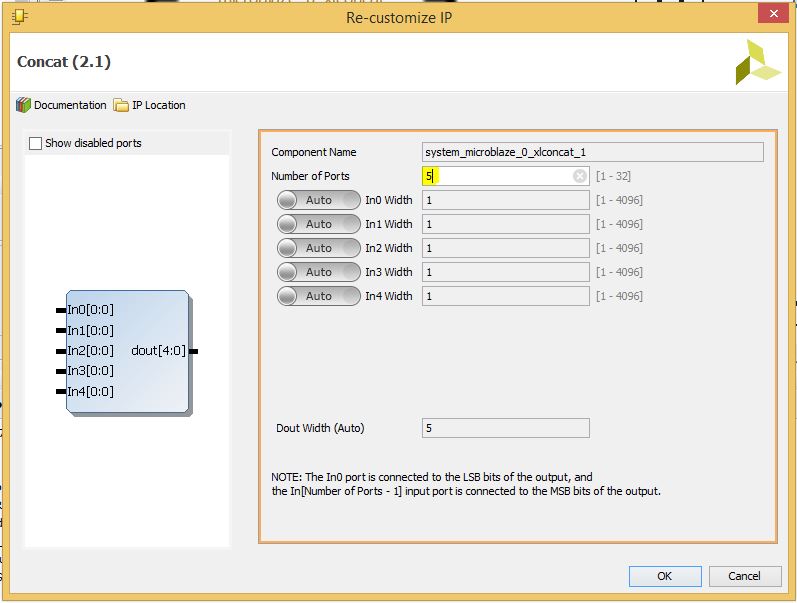797x603 pixels.
Task: Click the [1 - 4096] hint beside In0 Width
Action: pos(619,200)
